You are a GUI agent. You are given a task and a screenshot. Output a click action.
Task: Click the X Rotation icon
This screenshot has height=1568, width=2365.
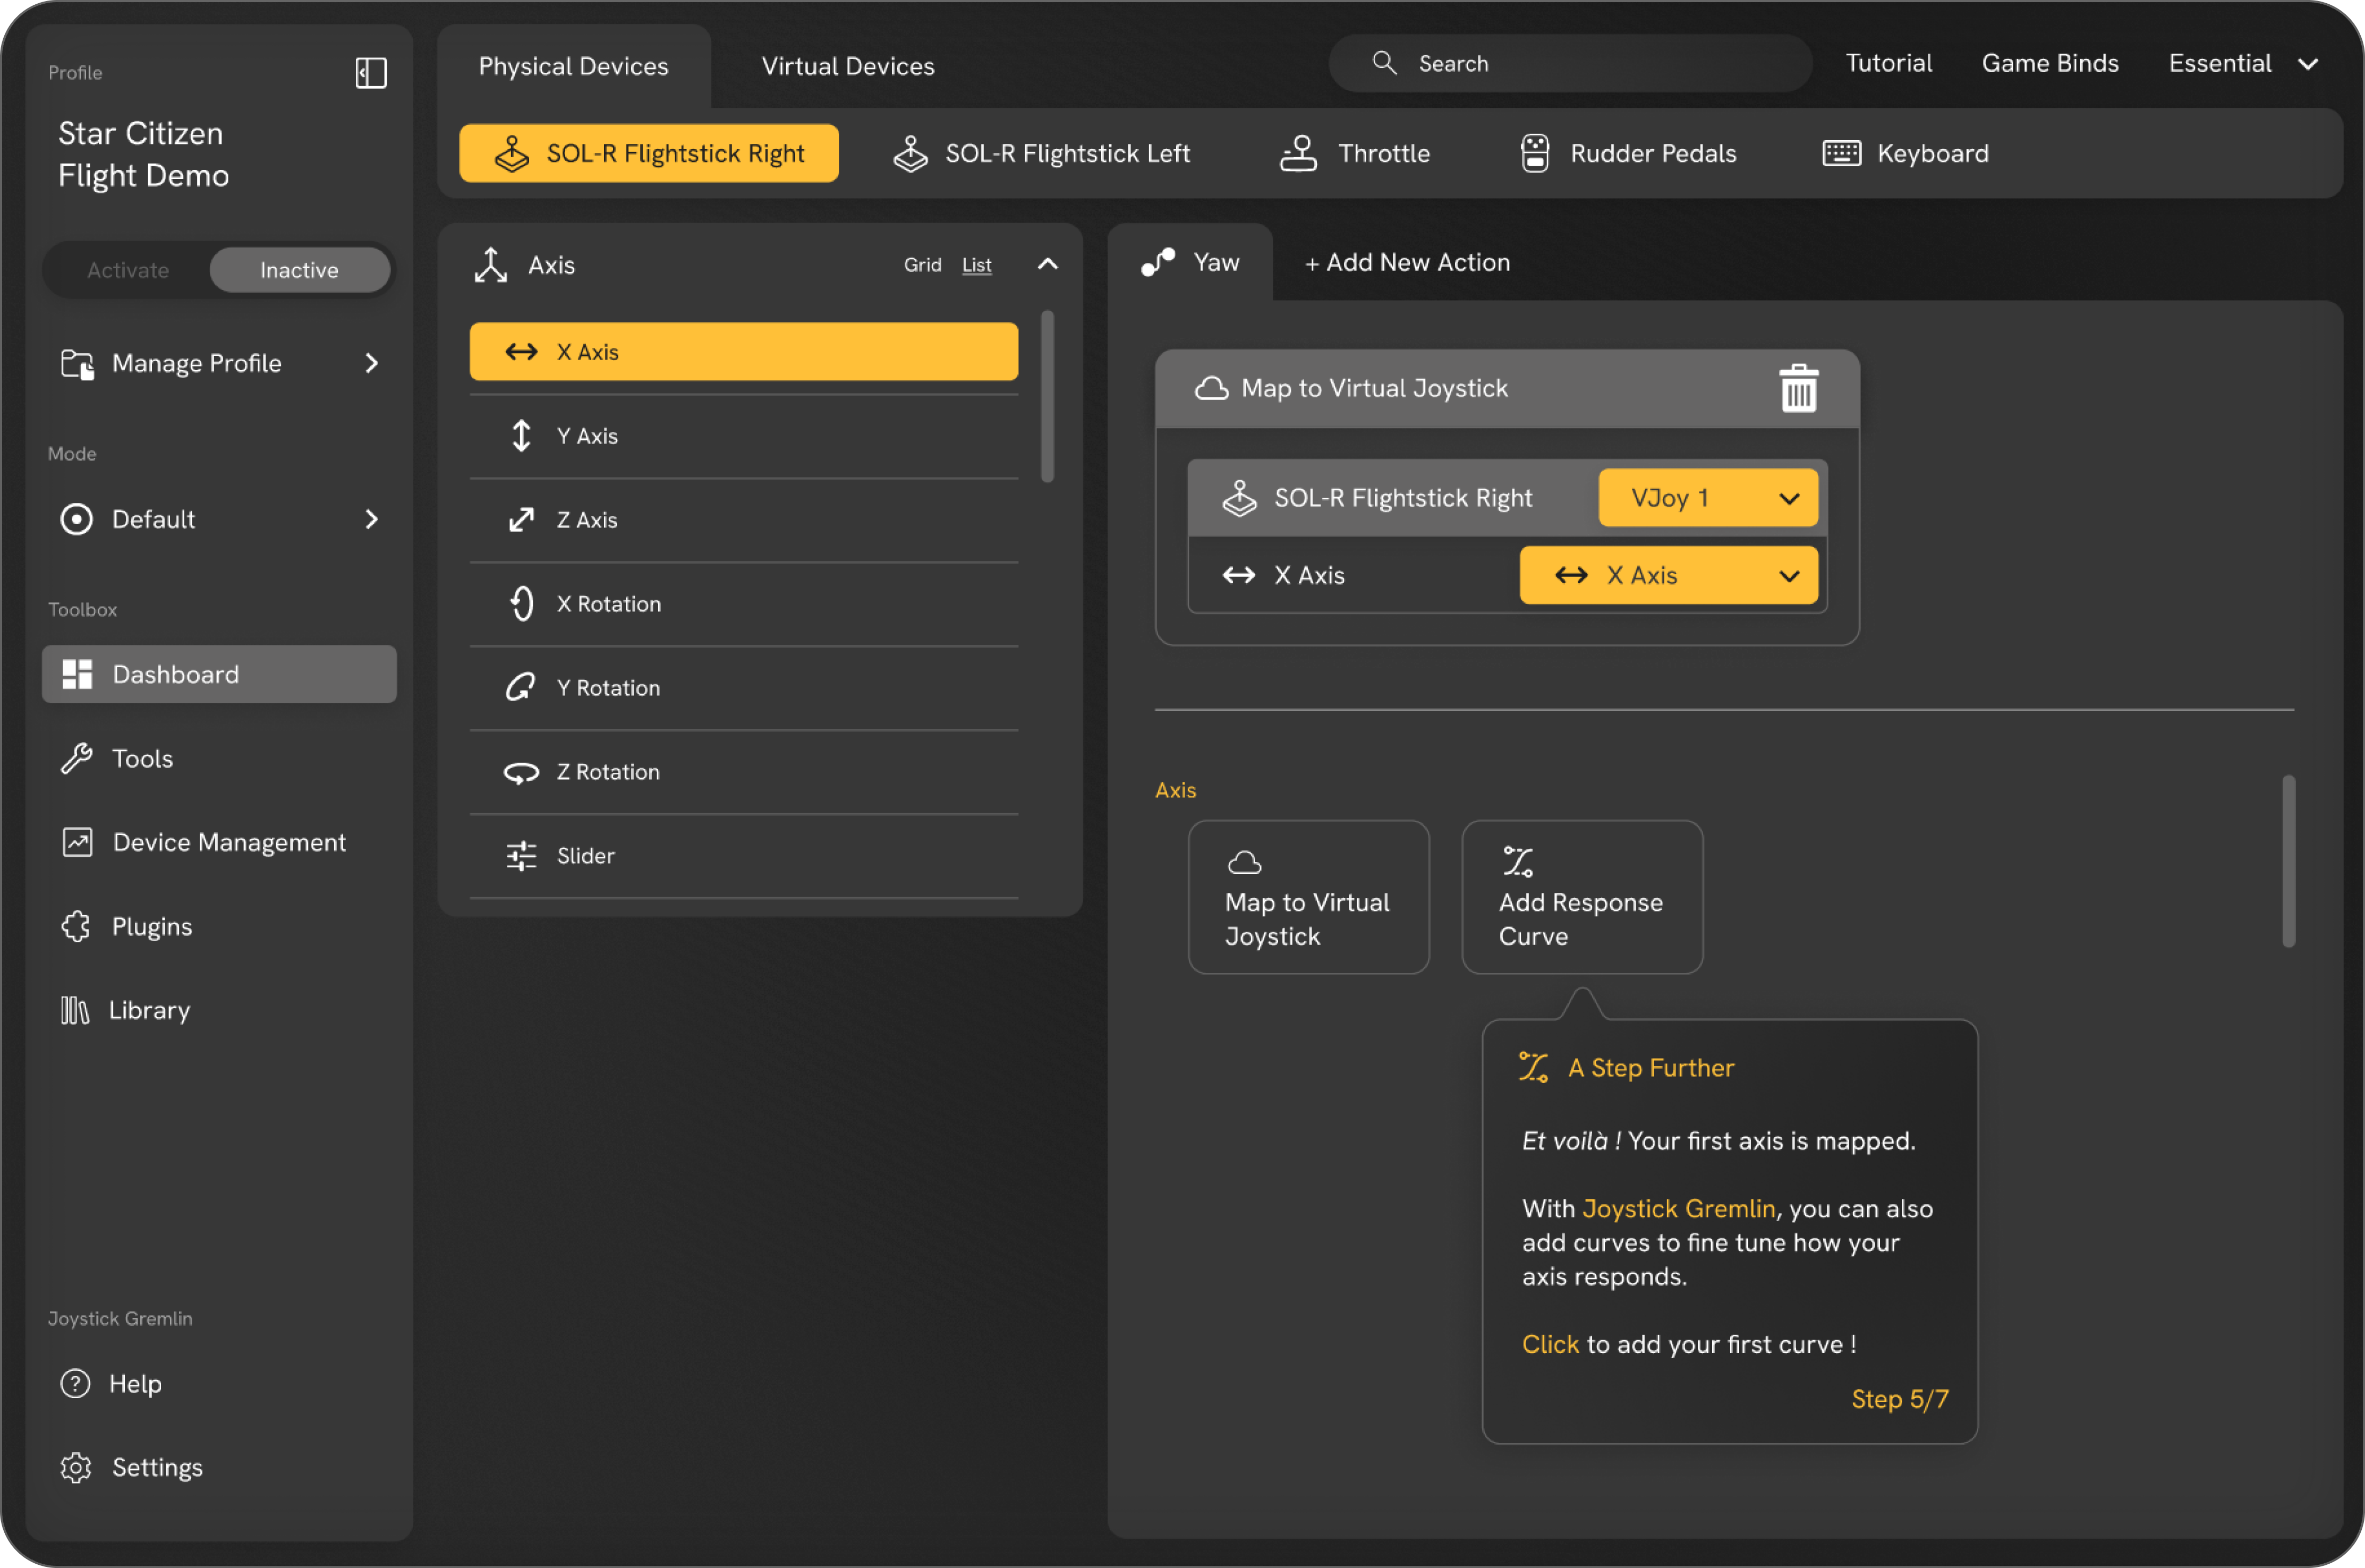[522, 604]
